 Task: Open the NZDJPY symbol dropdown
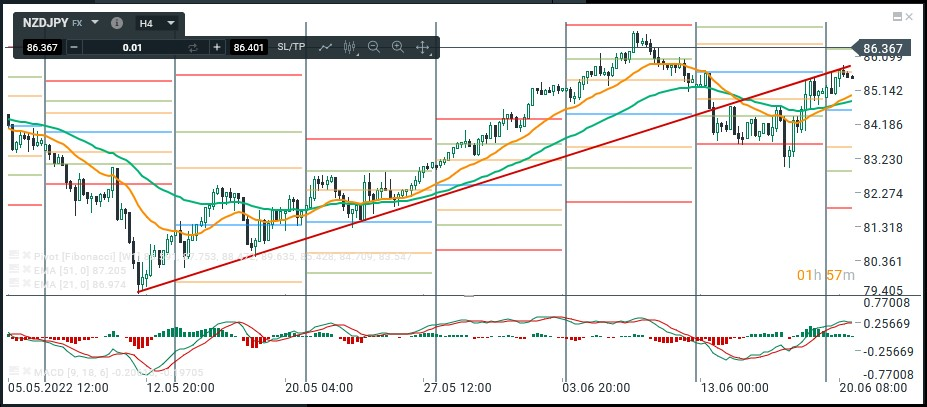pos(95,22)
